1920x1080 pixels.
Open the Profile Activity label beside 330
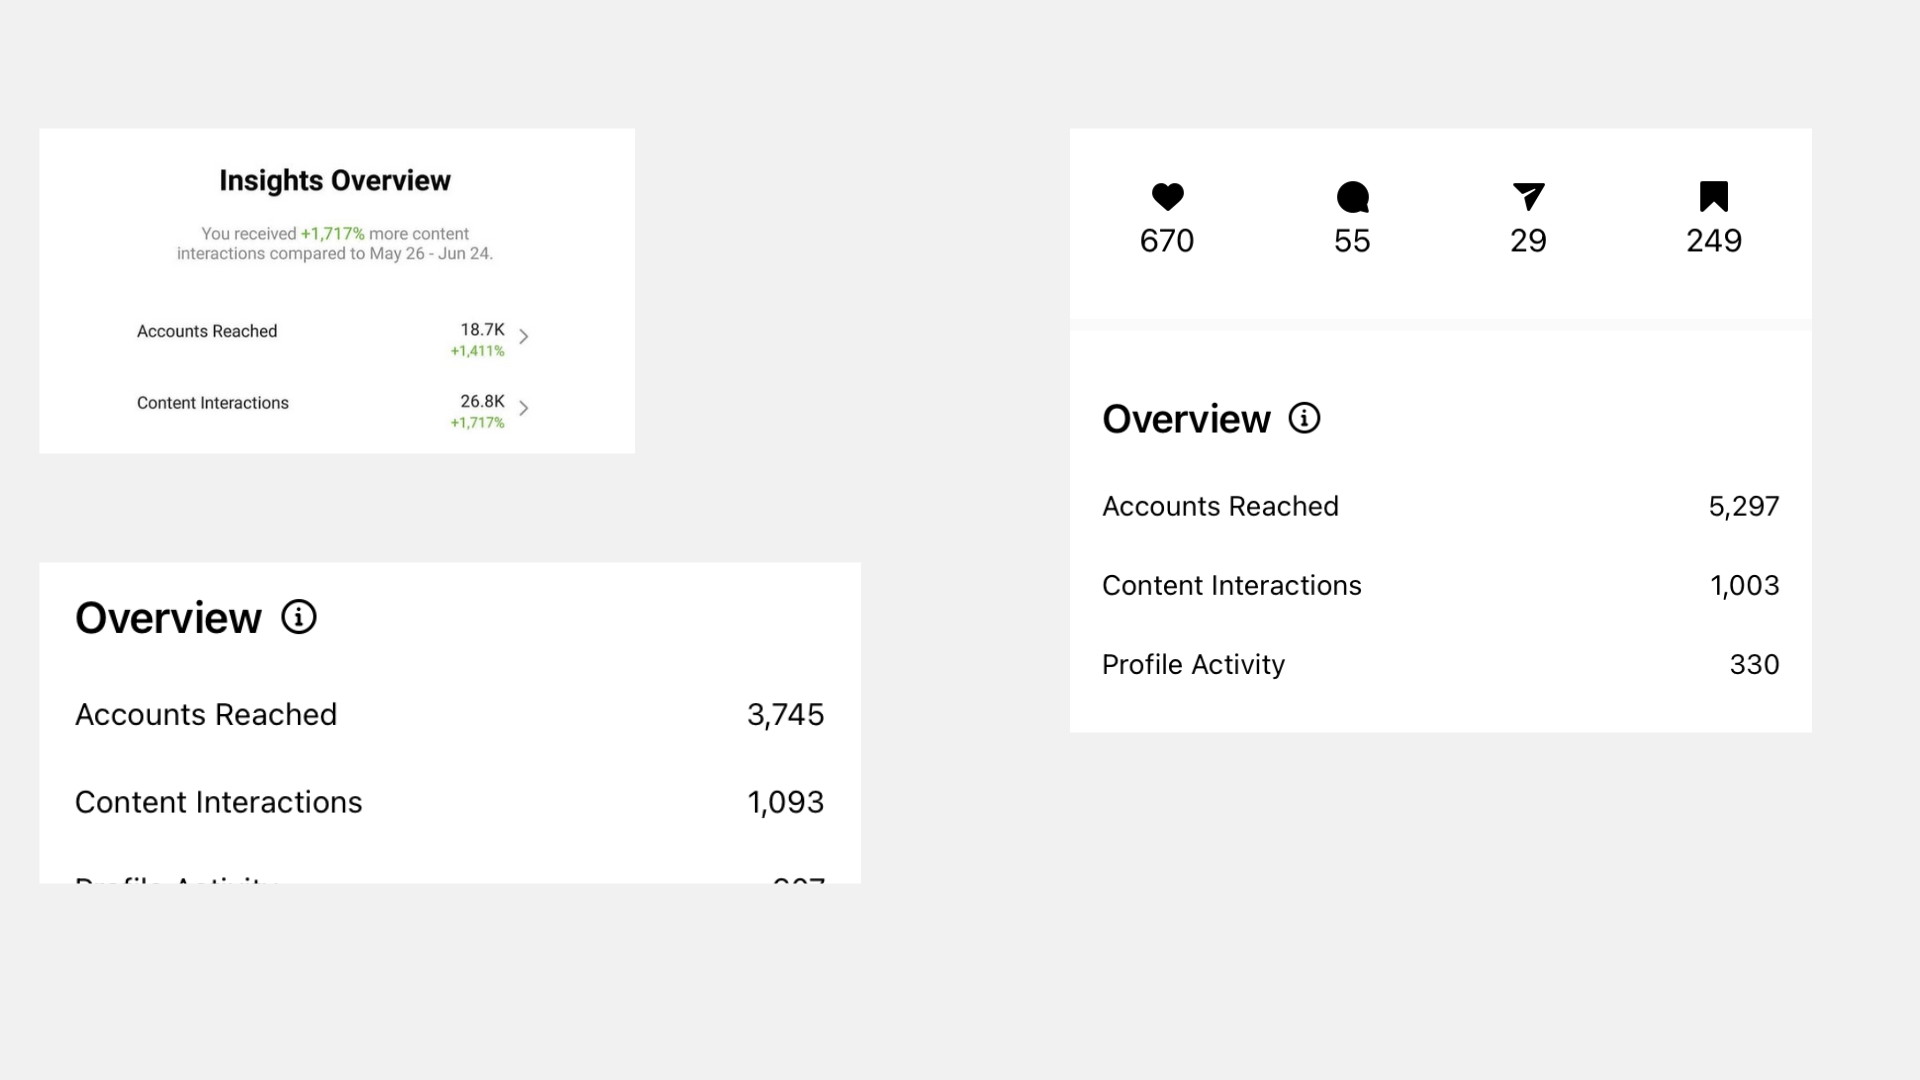click(x=1193, y=665)
